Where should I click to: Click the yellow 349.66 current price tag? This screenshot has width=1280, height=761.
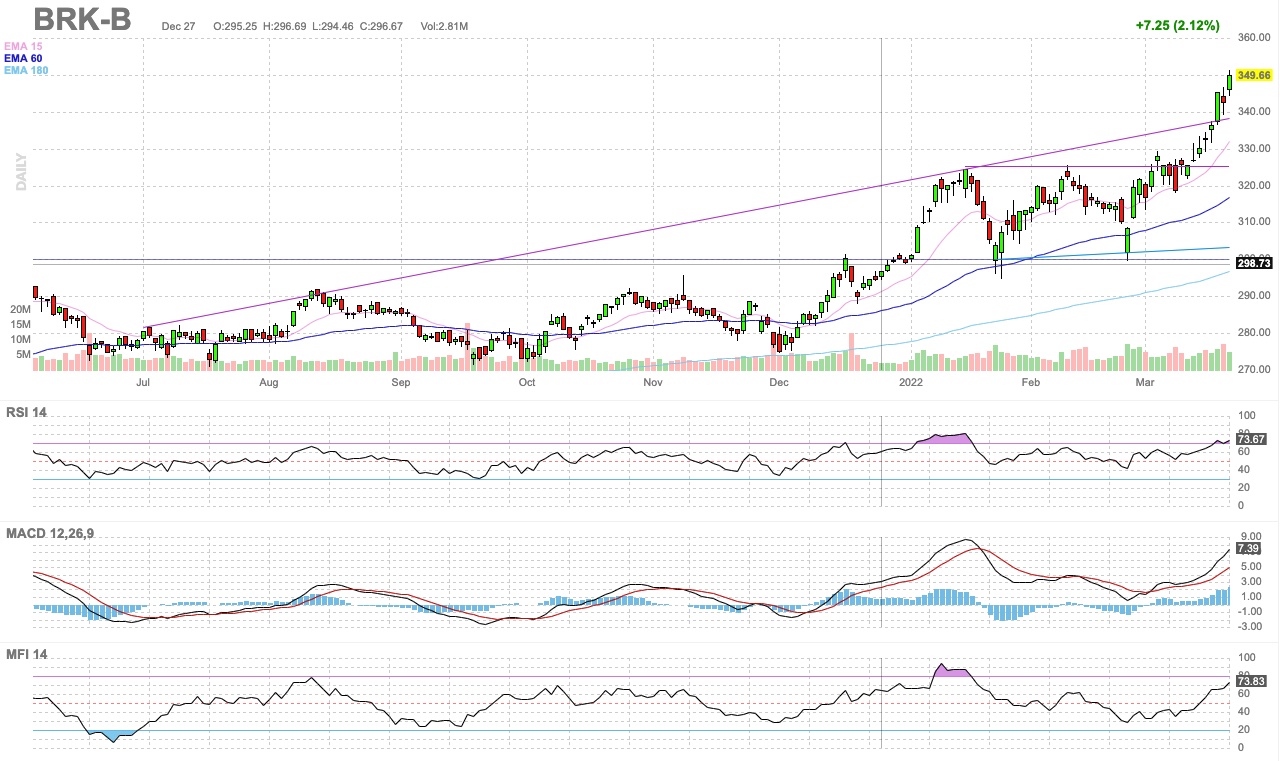1253,75
